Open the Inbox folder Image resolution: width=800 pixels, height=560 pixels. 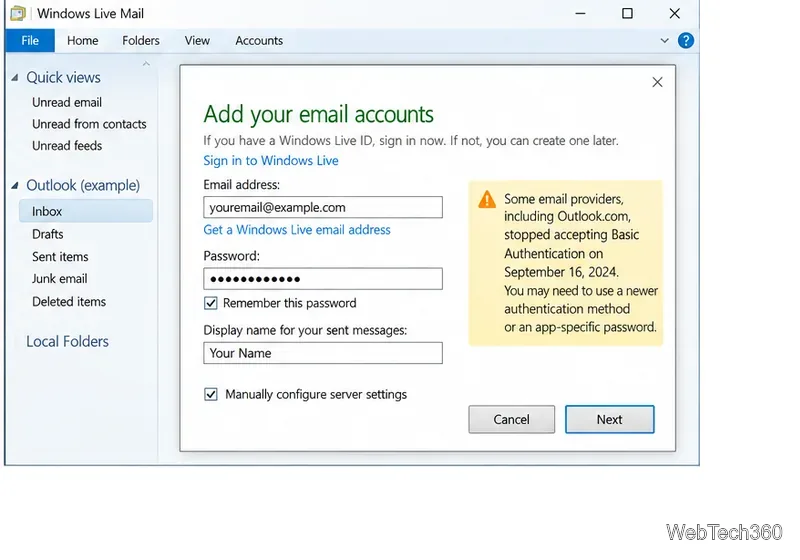[86, 211]
